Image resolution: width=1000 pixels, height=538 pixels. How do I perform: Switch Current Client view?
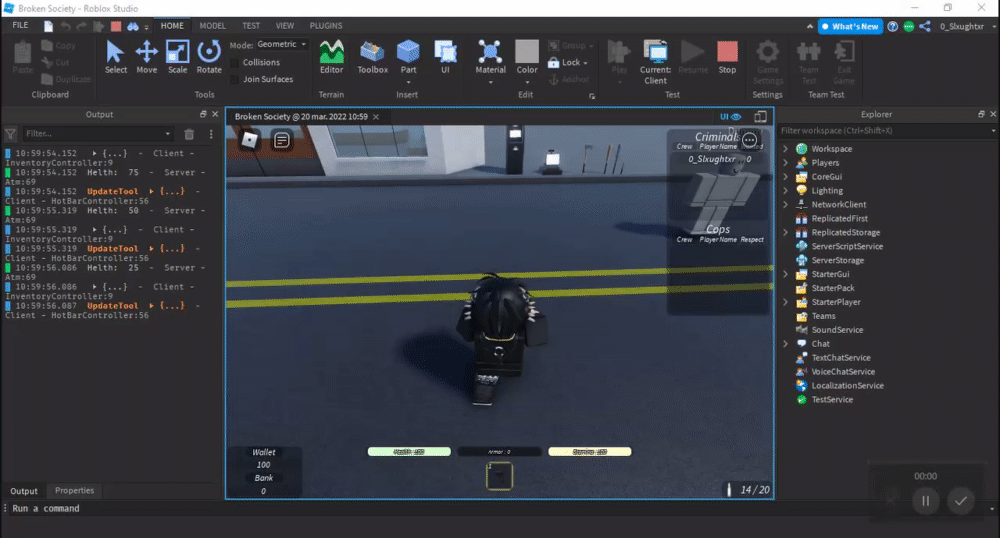pos(655,62)
